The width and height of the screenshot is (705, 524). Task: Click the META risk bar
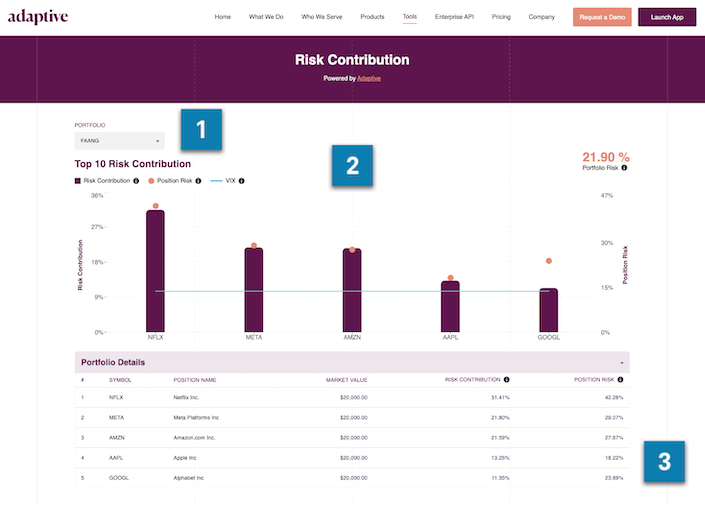click(254, 290)
